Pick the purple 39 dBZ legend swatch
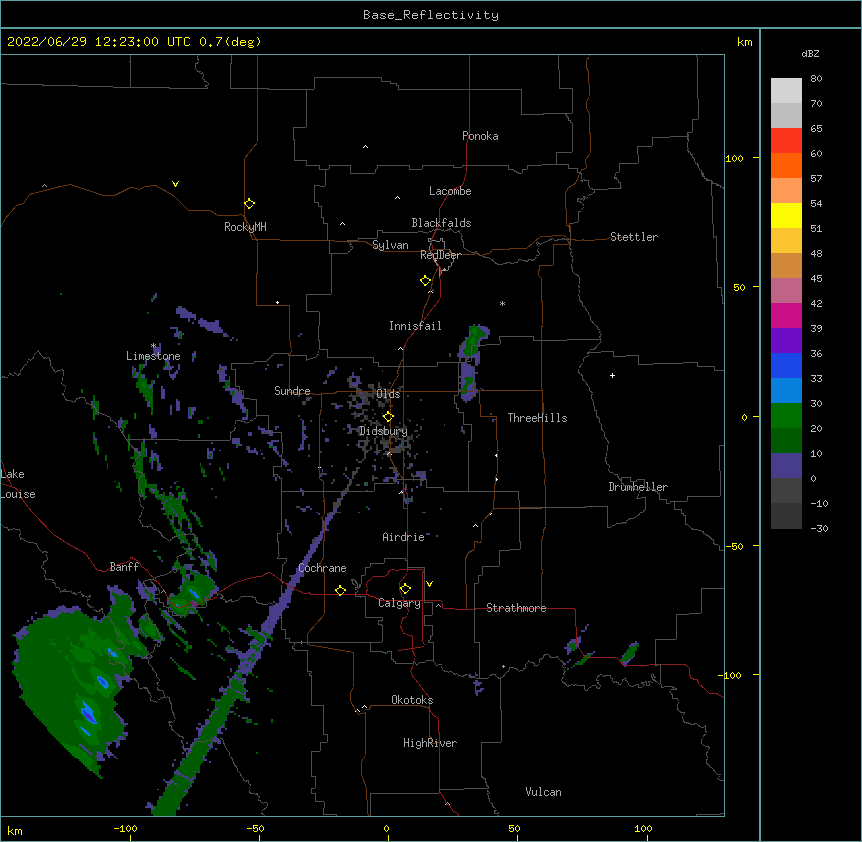This screenshot has width=862, height=842. point(786,340)
